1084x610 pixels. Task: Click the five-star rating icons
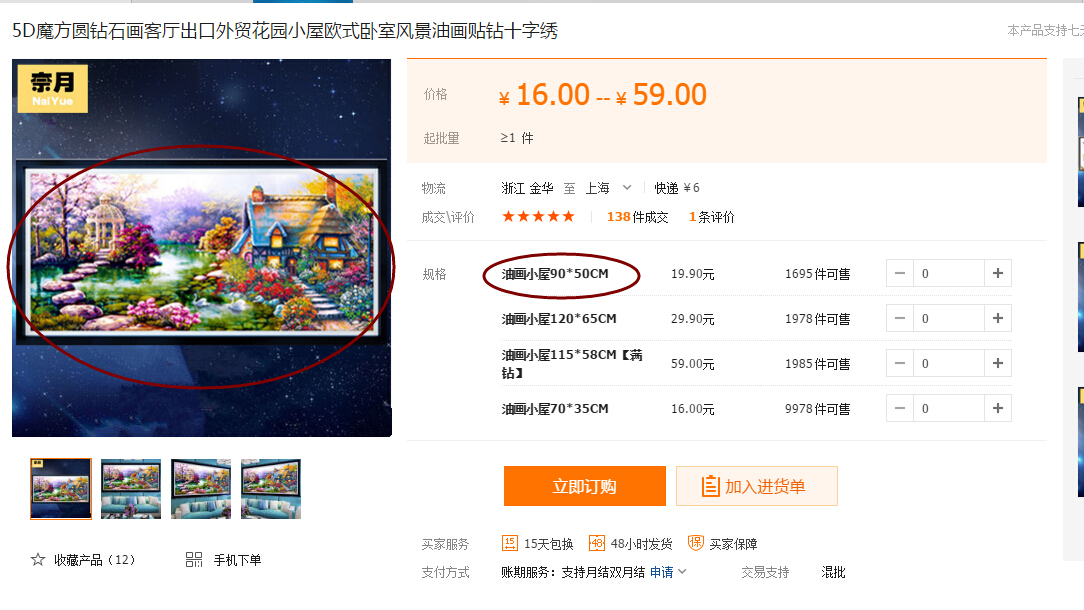point(539,216)
